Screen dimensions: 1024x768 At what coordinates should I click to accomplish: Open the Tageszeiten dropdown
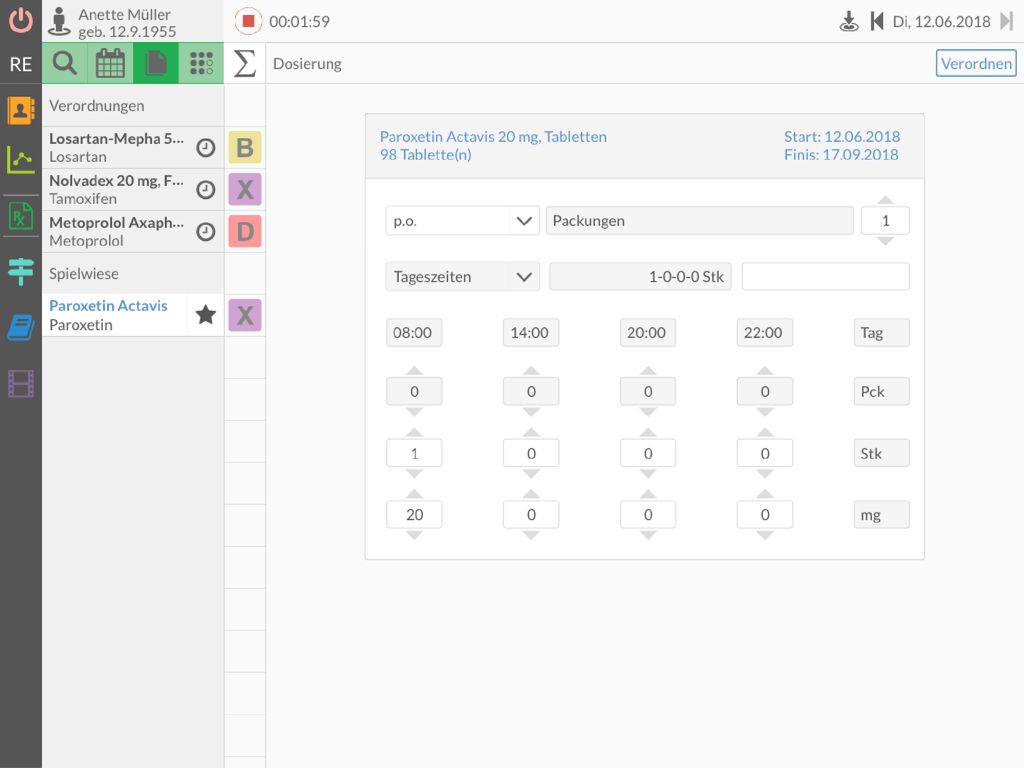462,276
